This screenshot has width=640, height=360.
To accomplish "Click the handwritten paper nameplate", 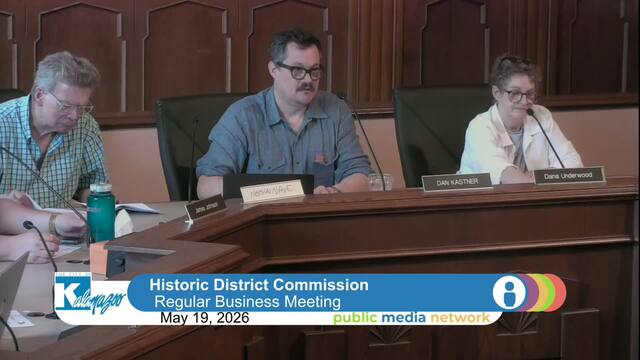I will point(272,191).
